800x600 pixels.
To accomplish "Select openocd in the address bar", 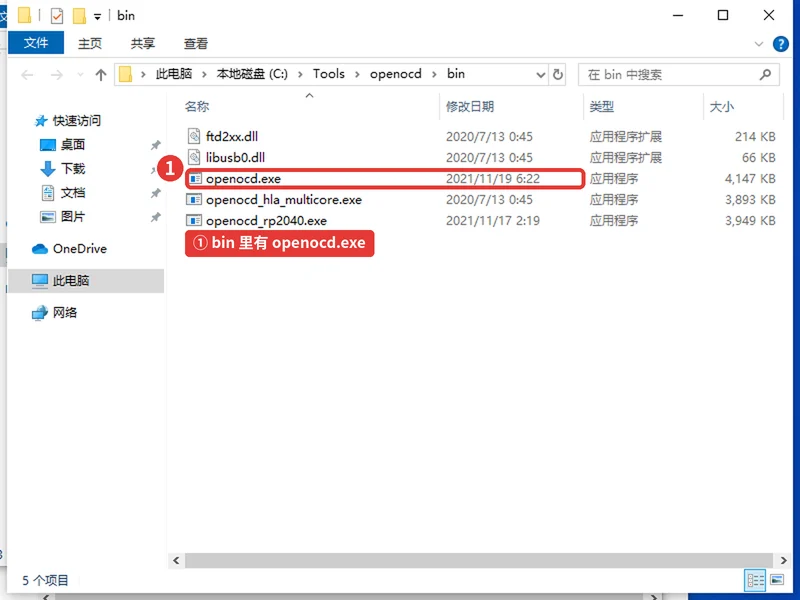I will point(395,74).
